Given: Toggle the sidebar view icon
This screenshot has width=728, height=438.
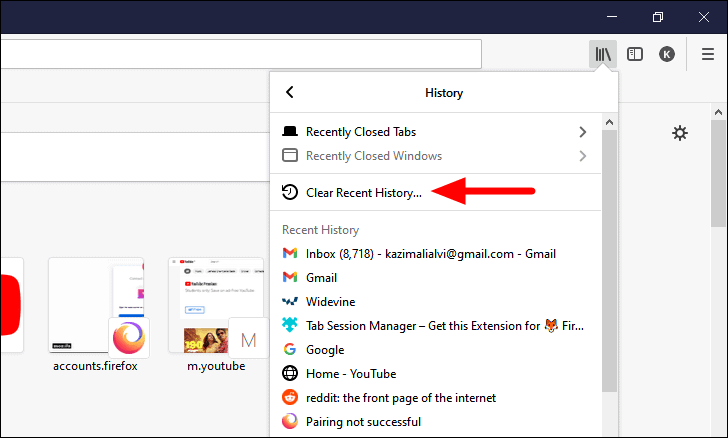Looking at the screenshot, I should [635, 54].
